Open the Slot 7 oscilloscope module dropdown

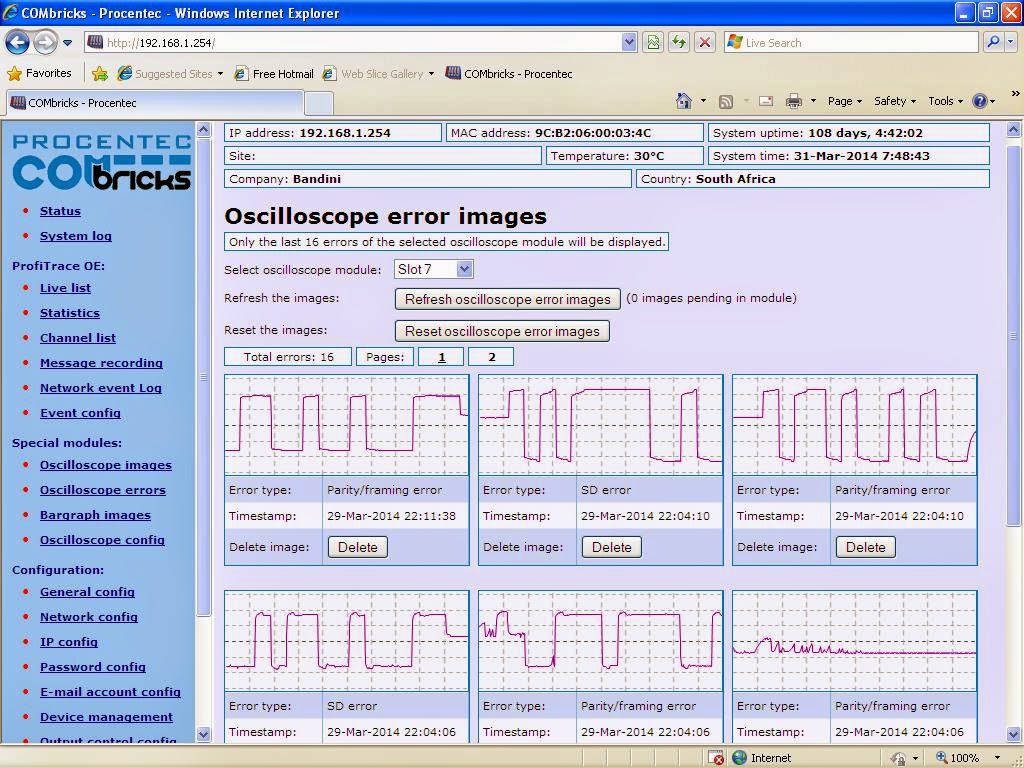pyautogui.click(x=434, y=269)
